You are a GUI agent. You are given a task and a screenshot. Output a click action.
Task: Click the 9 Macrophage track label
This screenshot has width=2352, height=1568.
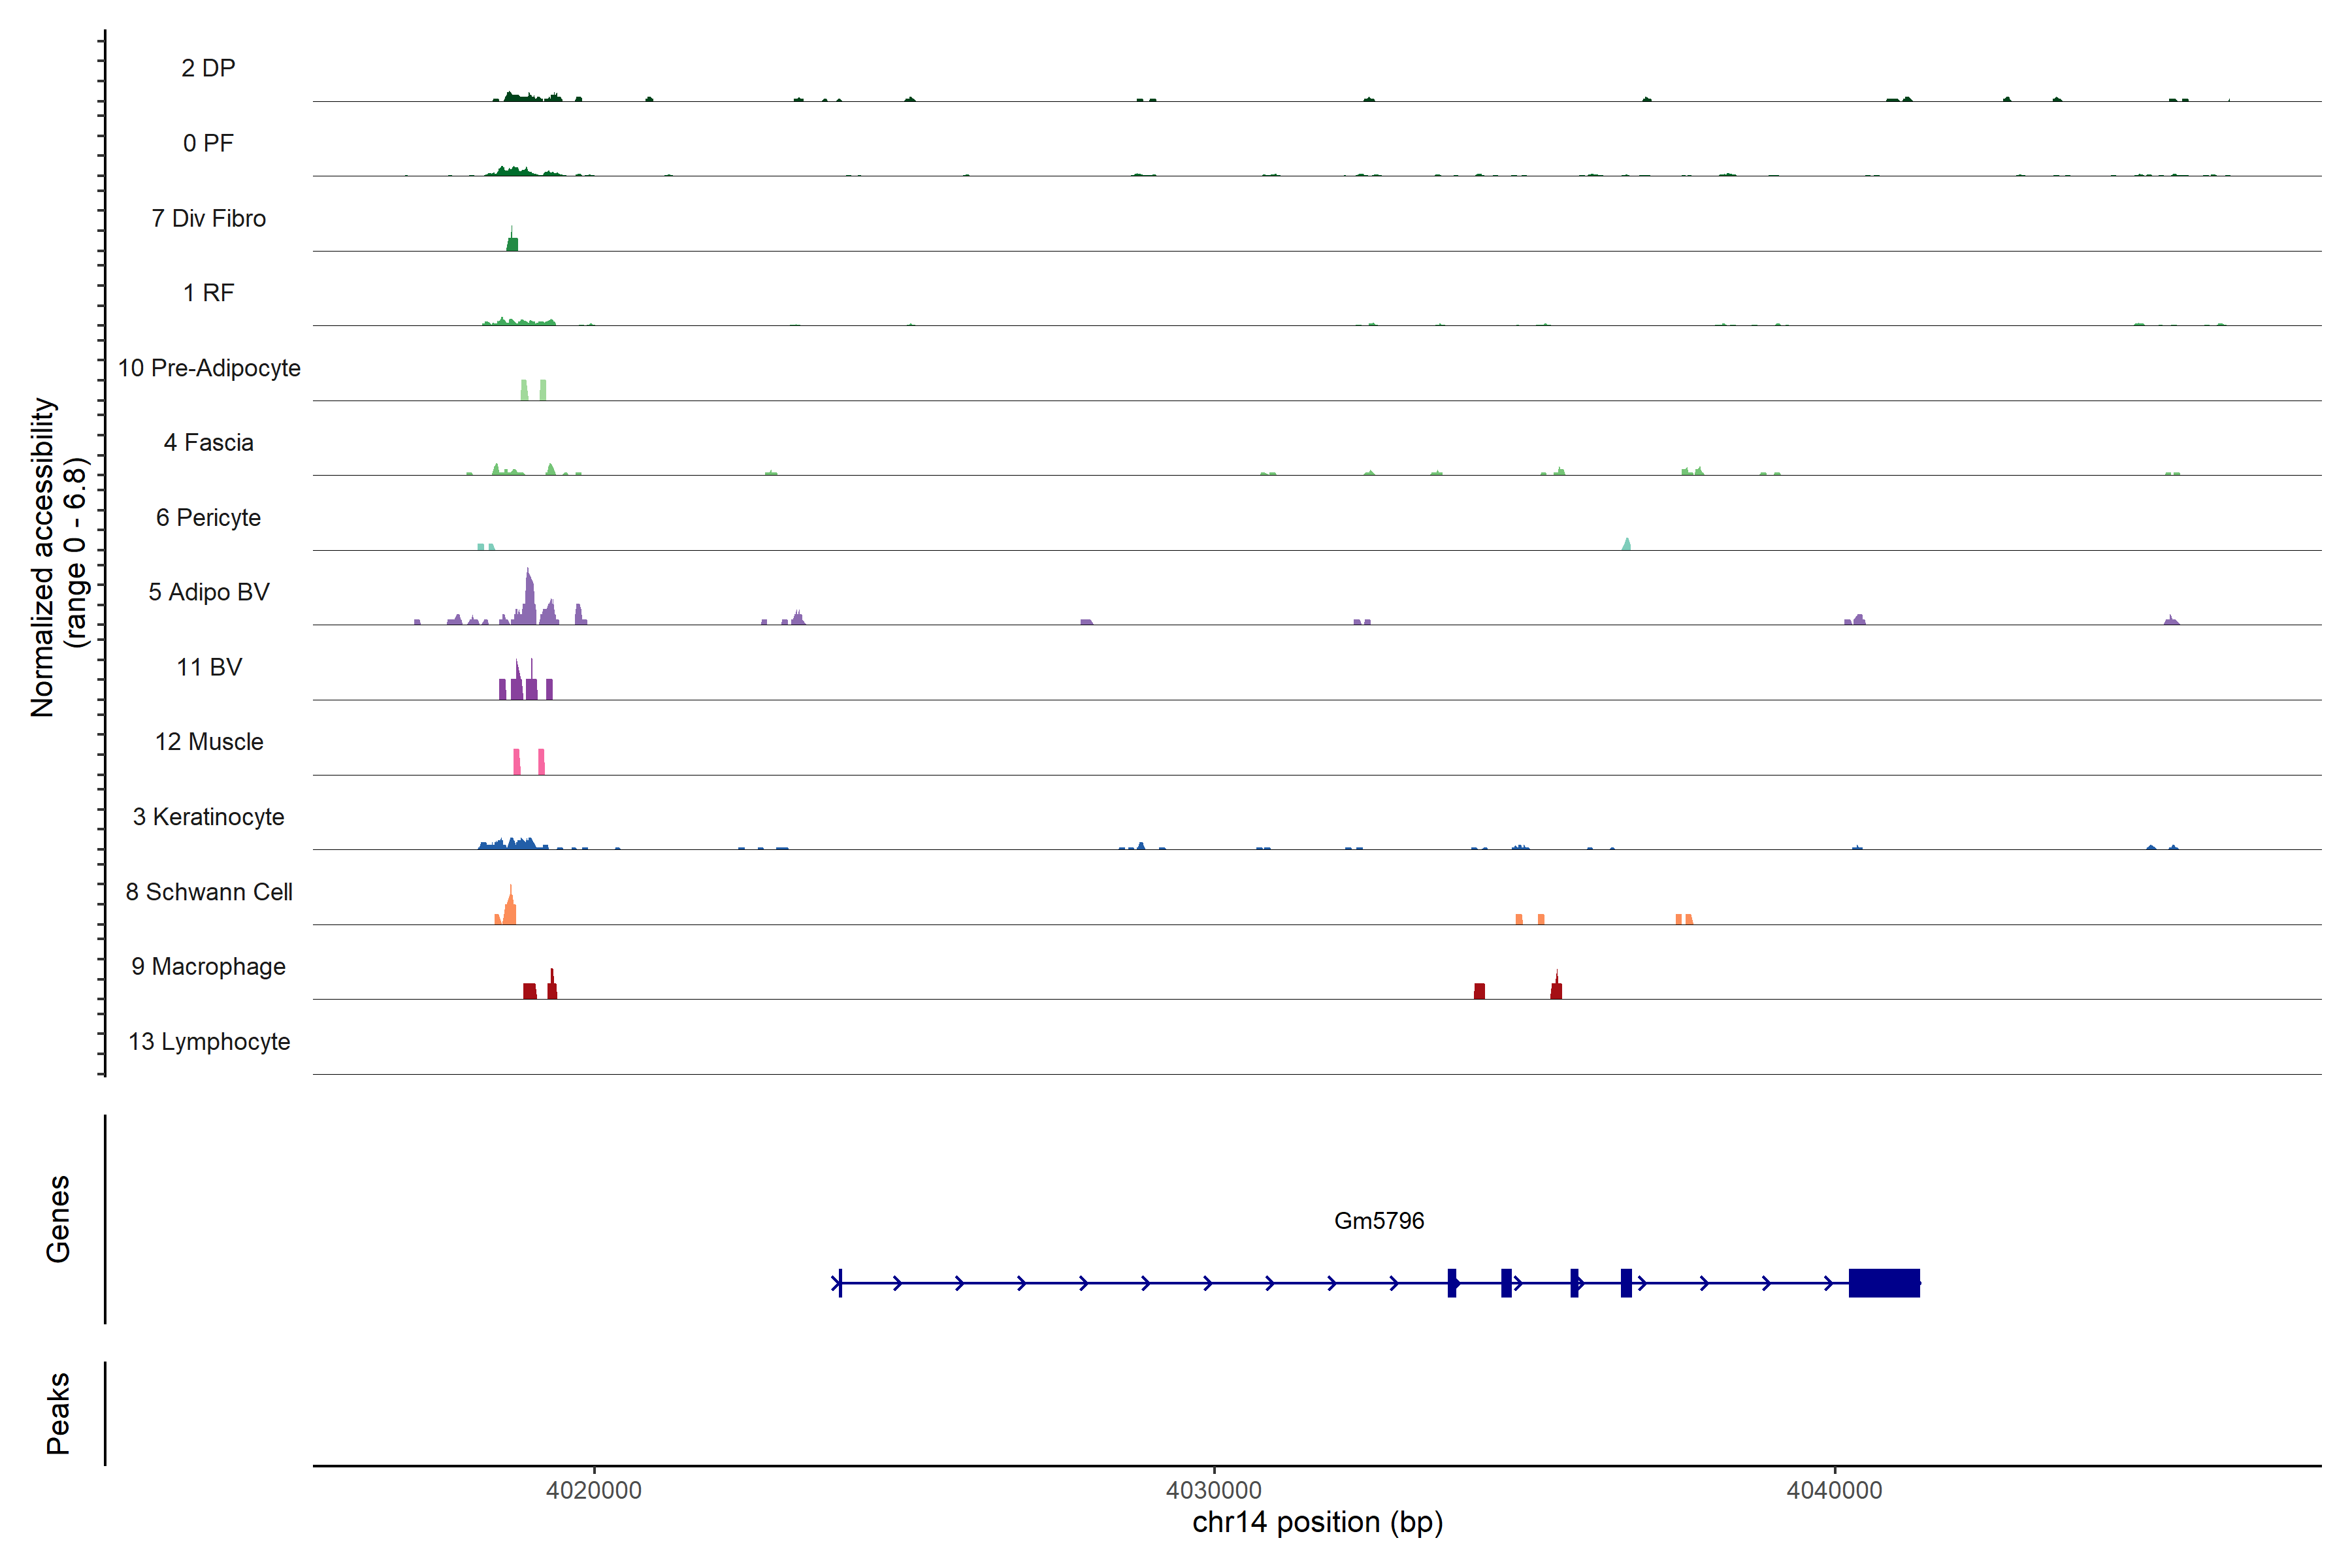point(208,967)
